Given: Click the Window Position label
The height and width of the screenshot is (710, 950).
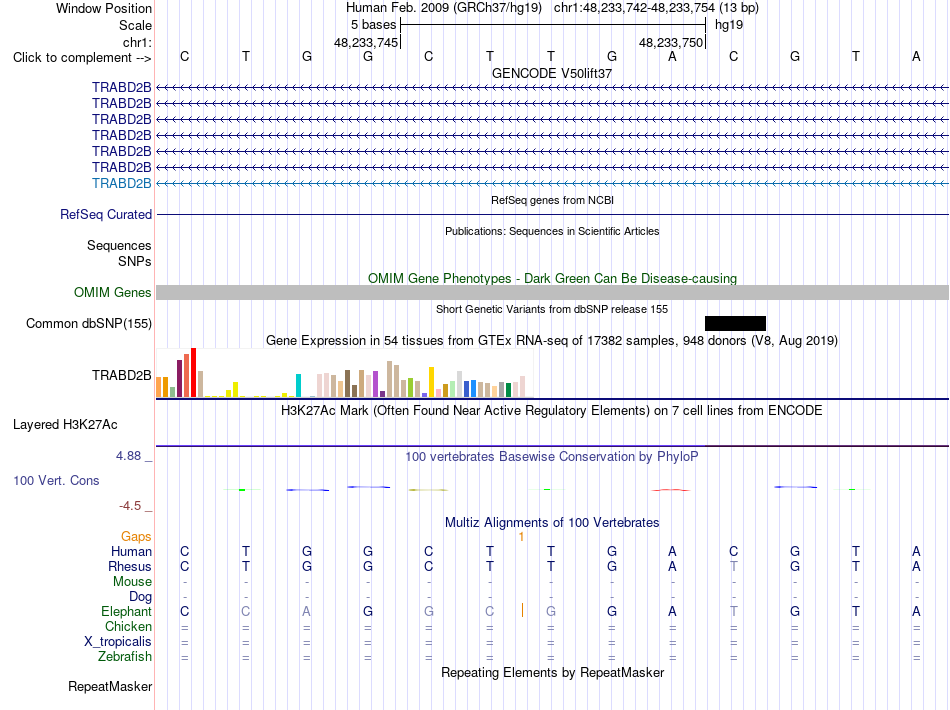Looking at the screenshot, I should tap(104, 8).
